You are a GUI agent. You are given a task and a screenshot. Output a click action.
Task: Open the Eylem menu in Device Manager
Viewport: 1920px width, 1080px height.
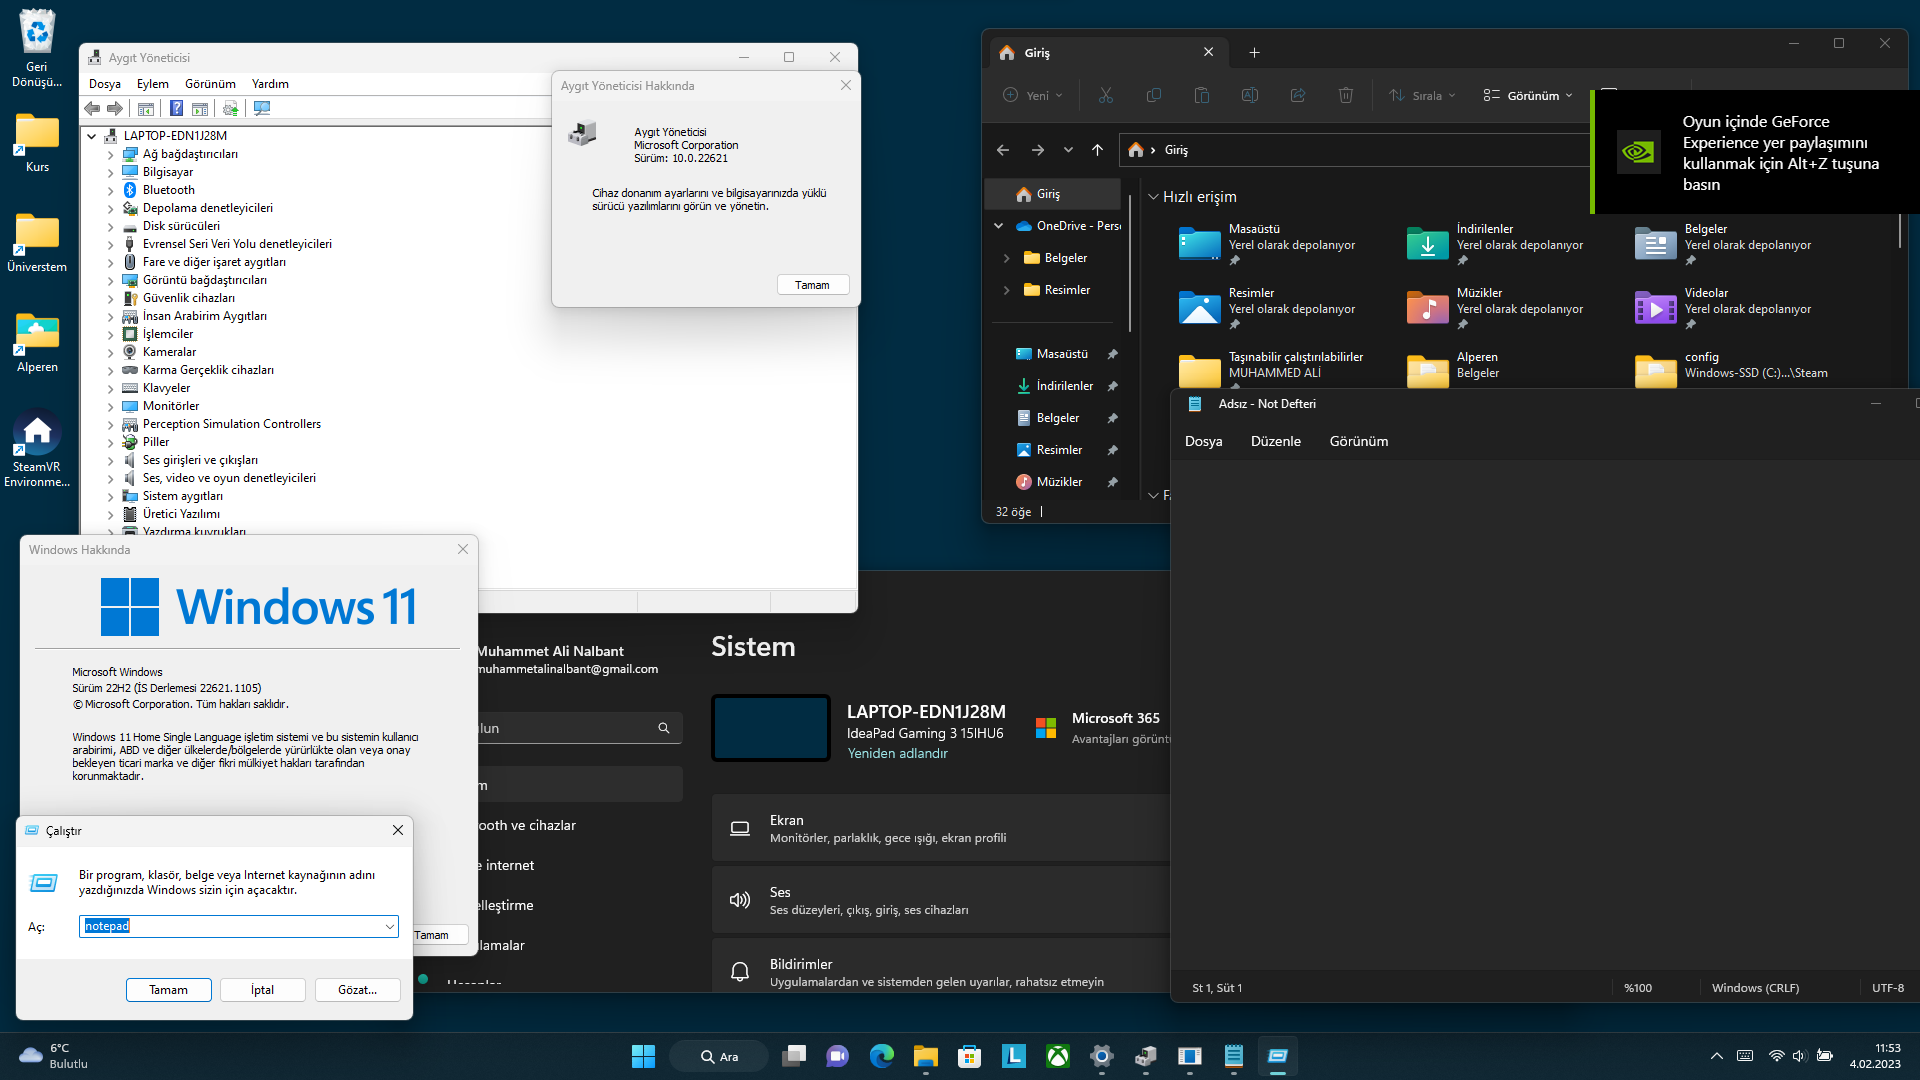point(152,84)
